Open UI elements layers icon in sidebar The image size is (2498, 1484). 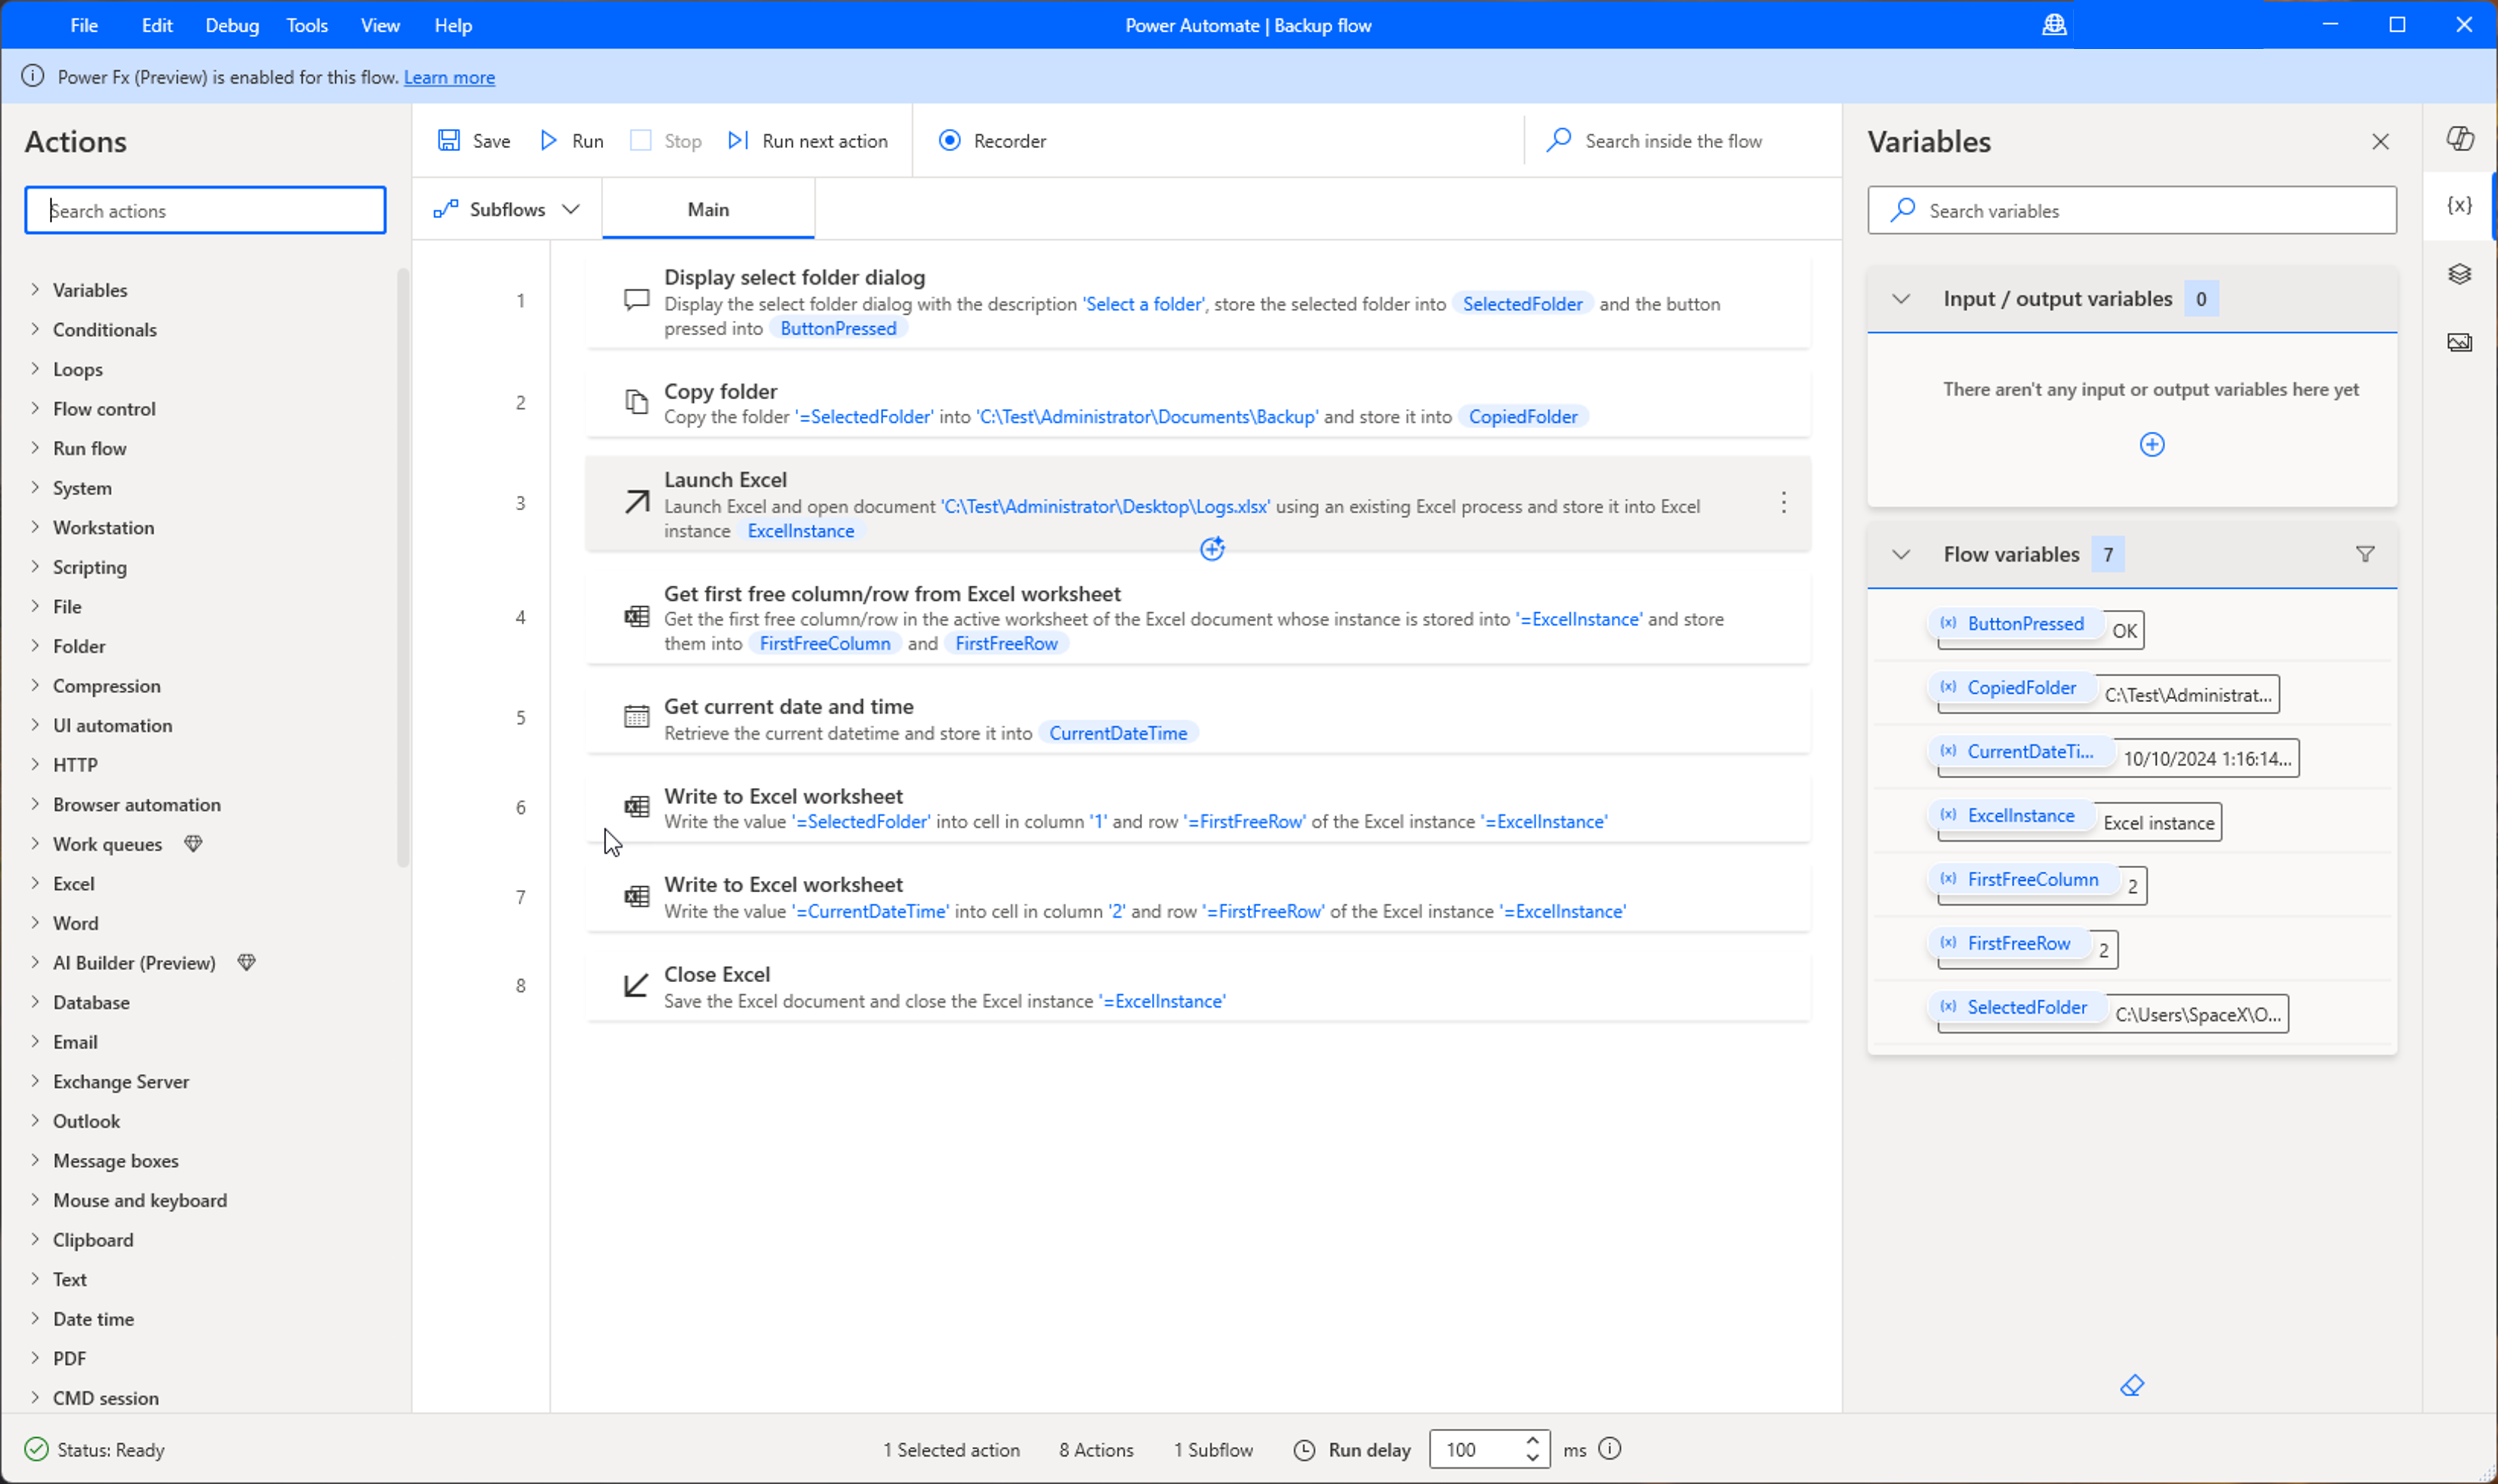[x=2460, y=274]
